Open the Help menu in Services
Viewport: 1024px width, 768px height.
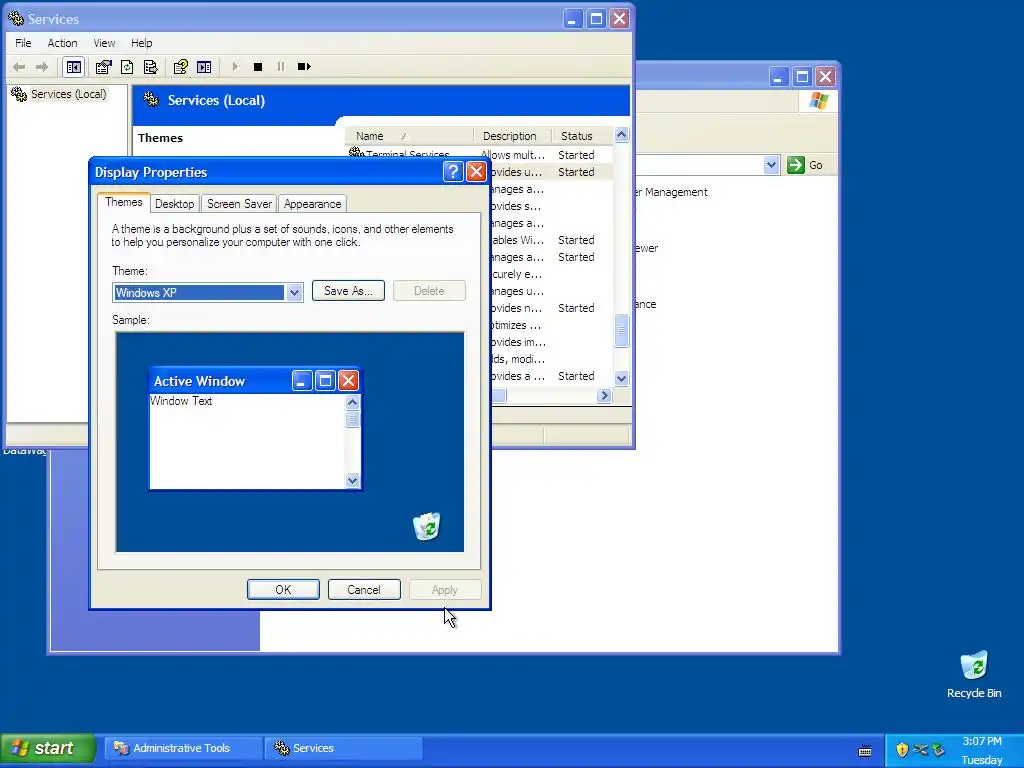point(142,43)
